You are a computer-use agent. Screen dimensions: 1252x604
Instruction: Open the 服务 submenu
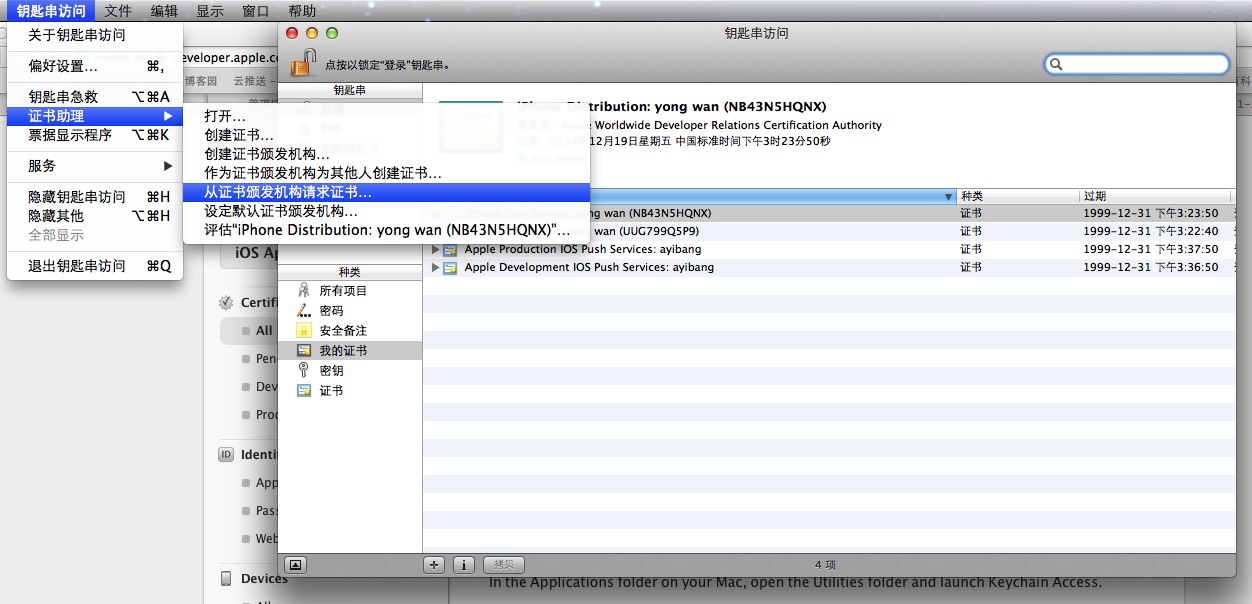95,166
